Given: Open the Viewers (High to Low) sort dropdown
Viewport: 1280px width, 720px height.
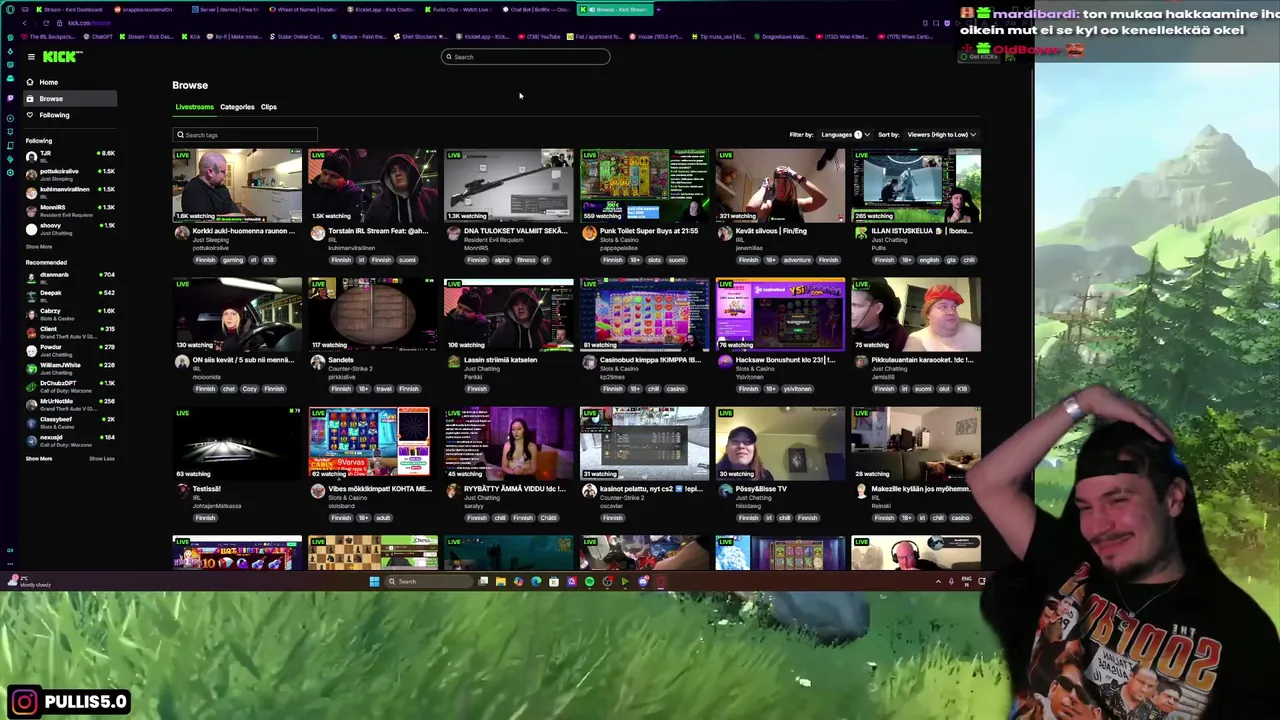Looking at the screenshot, I should pos(941,134).
